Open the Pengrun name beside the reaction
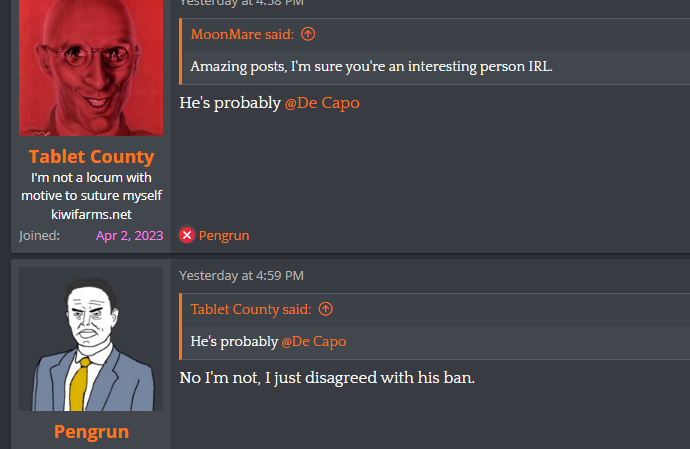Screen dimensions: 690x449 (224, 236)
